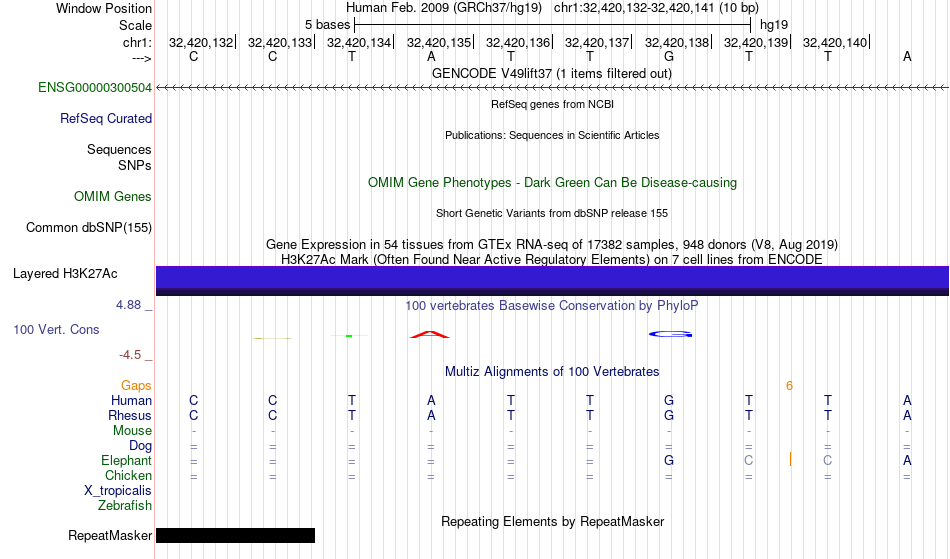Click the Elephant row G base

click(669, 461)
